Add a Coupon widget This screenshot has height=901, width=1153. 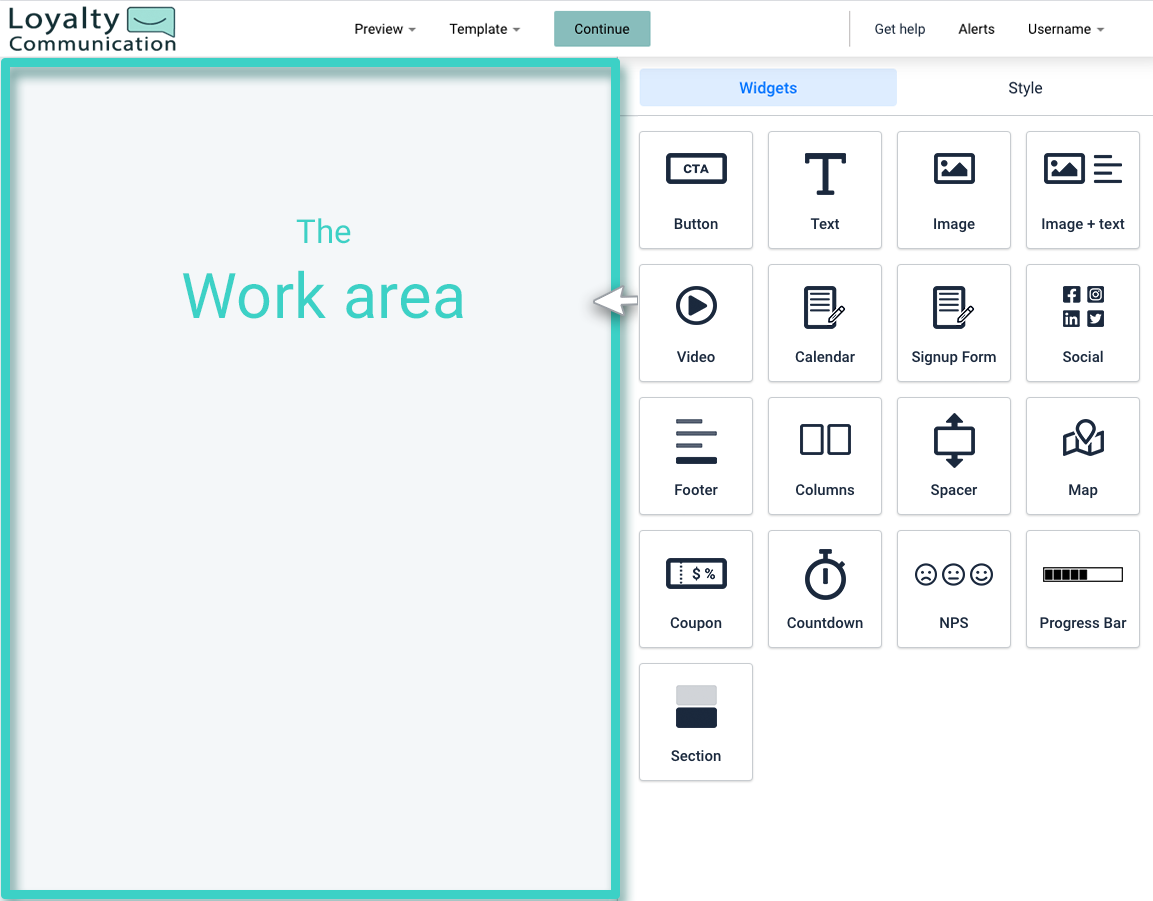(695, 589)
